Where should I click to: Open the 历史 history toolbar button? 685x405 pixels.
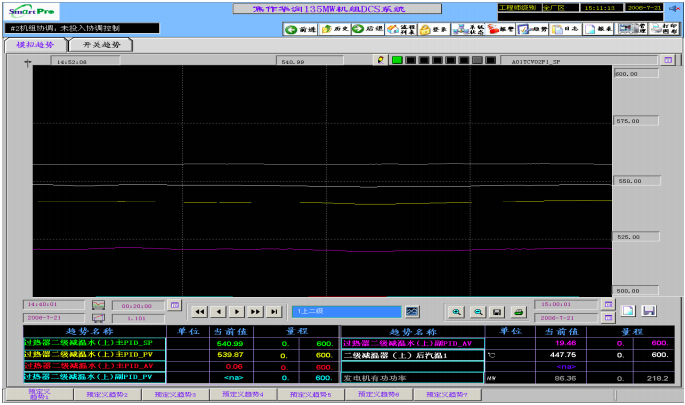coord(332,29)
